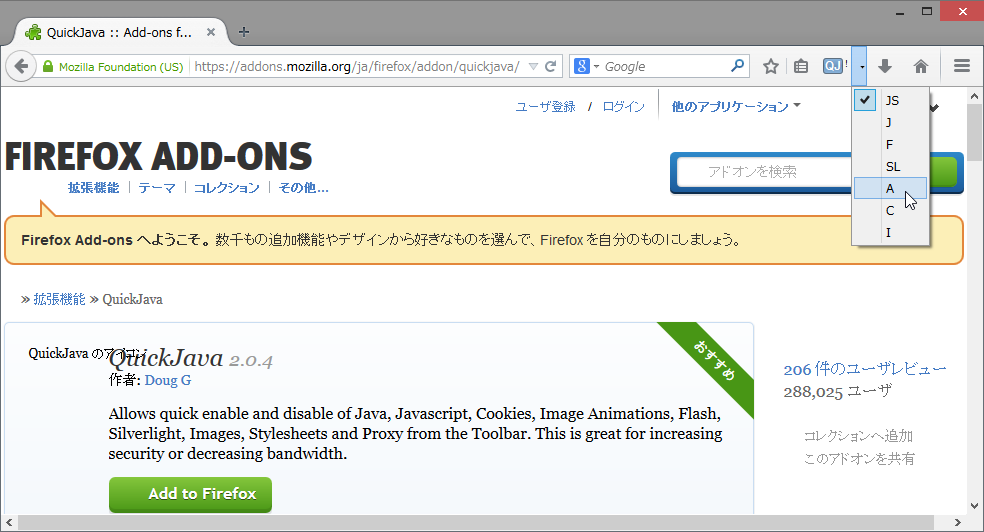The width and height of the screenshot is (984, 532).
Task: Click このアドオンを共有
Action: pos(858,459)
